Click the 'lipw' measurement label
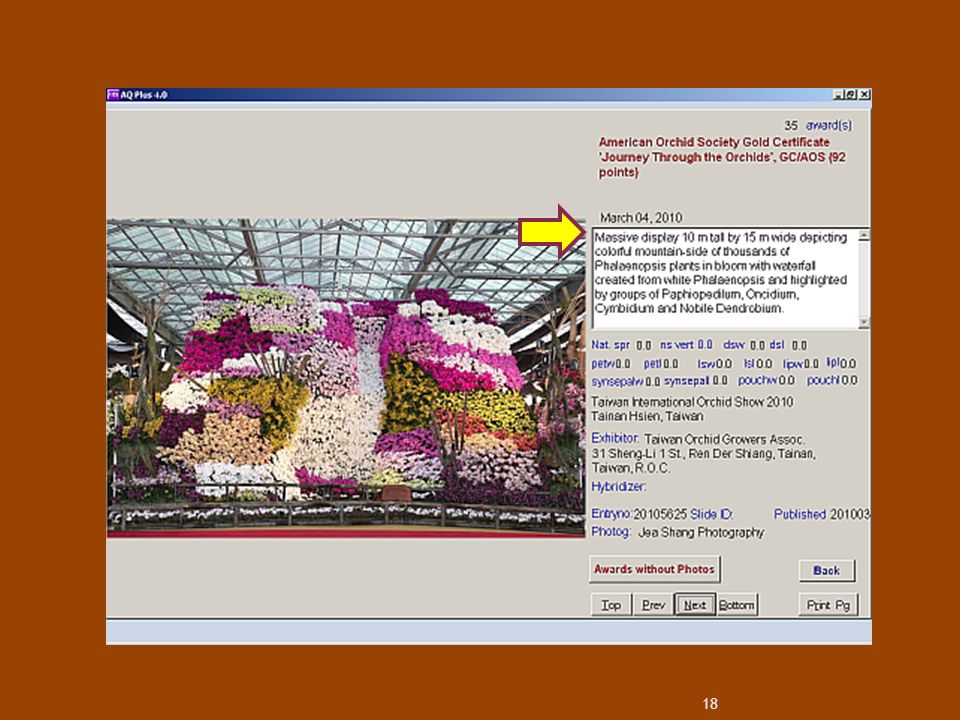This screenshot has height=720, width=960. tap(793, 364)
